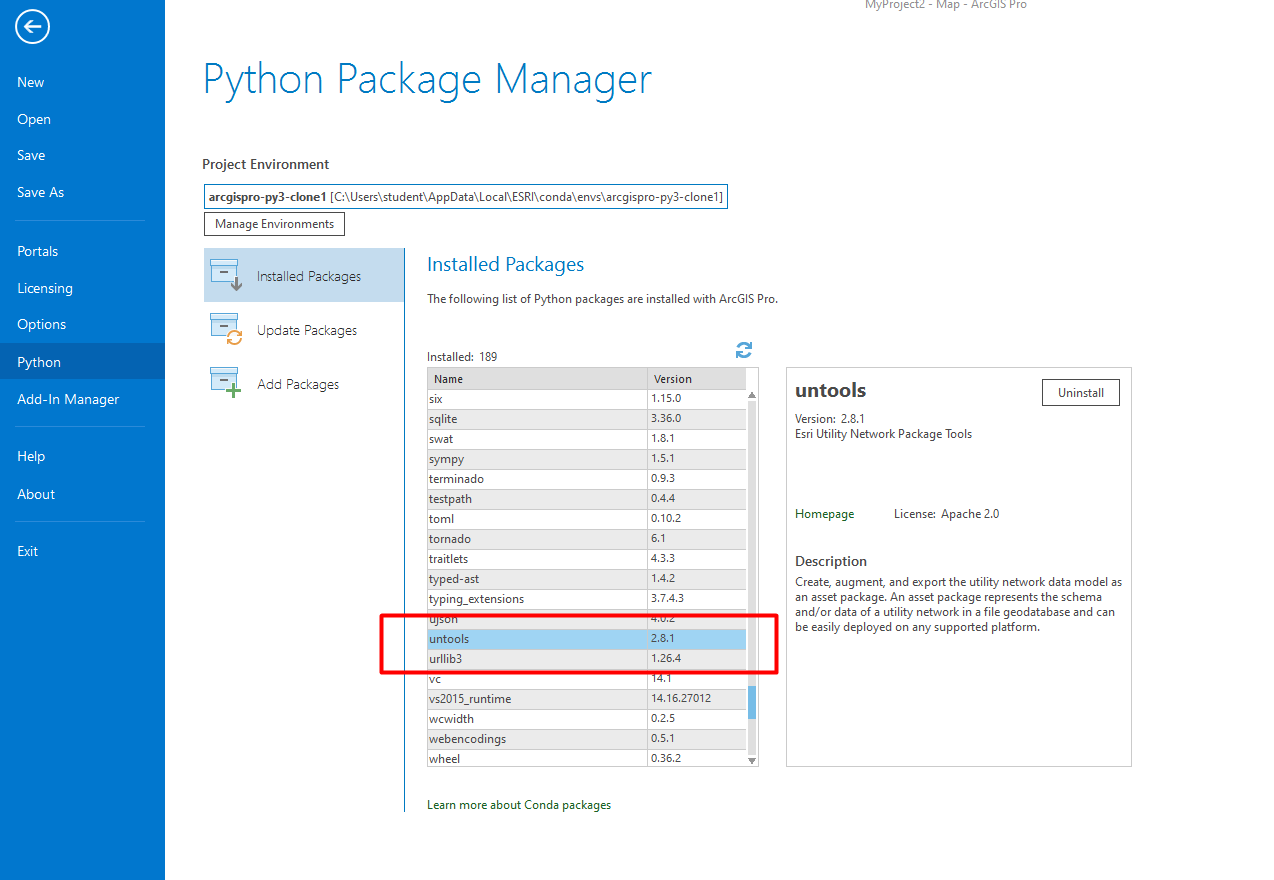This screenshot has width=1274, height=880.
Task: Sort packages by Name column header
Action: click(x=537, y=379)
